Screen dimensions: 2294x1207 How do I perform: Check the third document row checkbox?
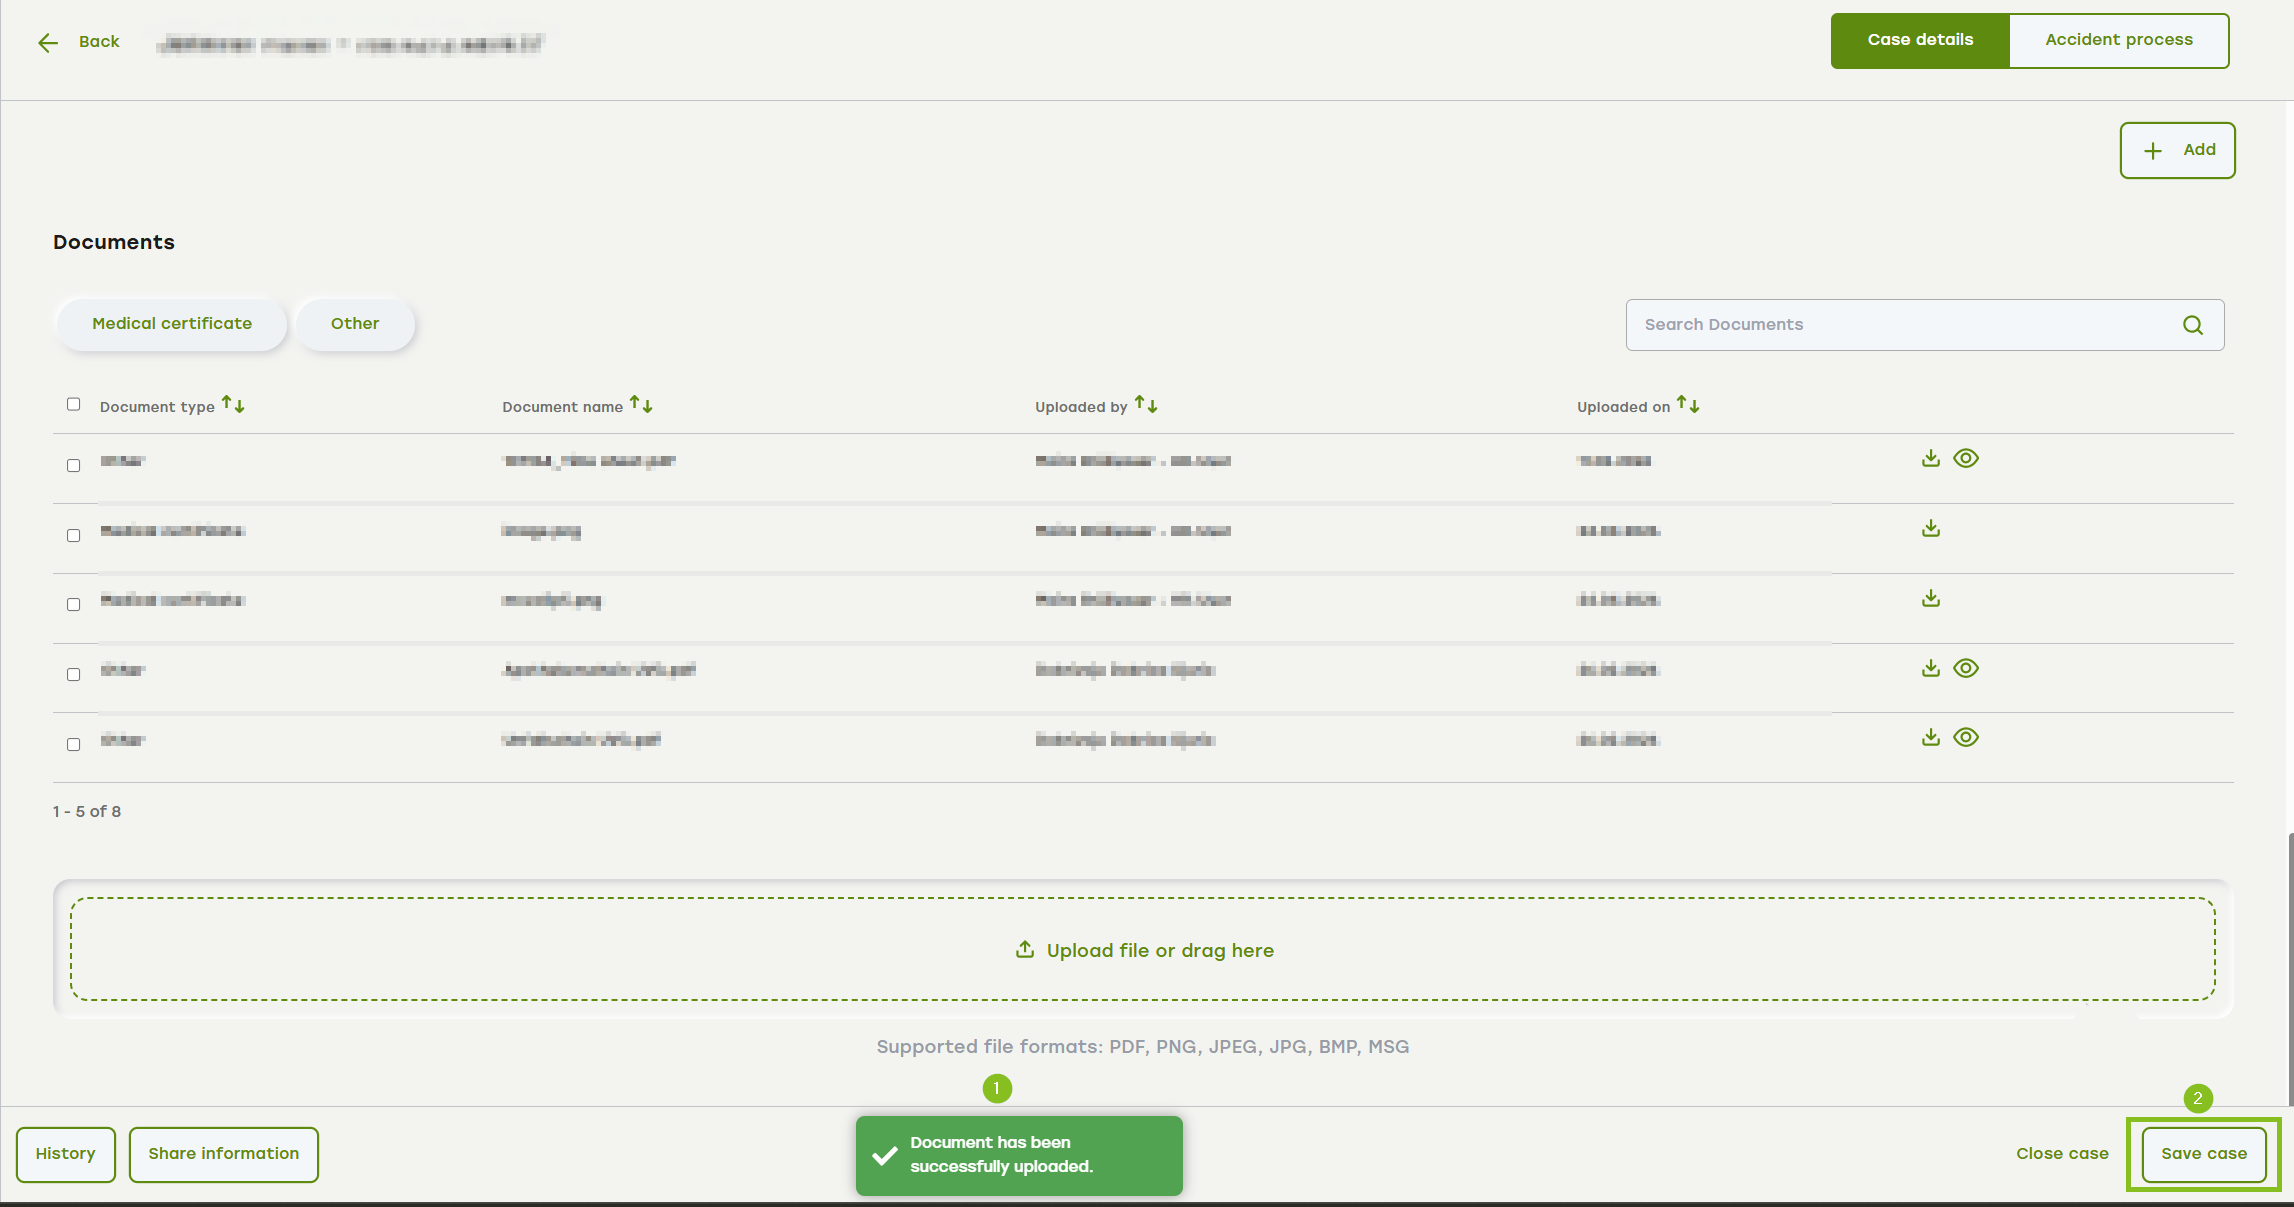pos(73,604)
